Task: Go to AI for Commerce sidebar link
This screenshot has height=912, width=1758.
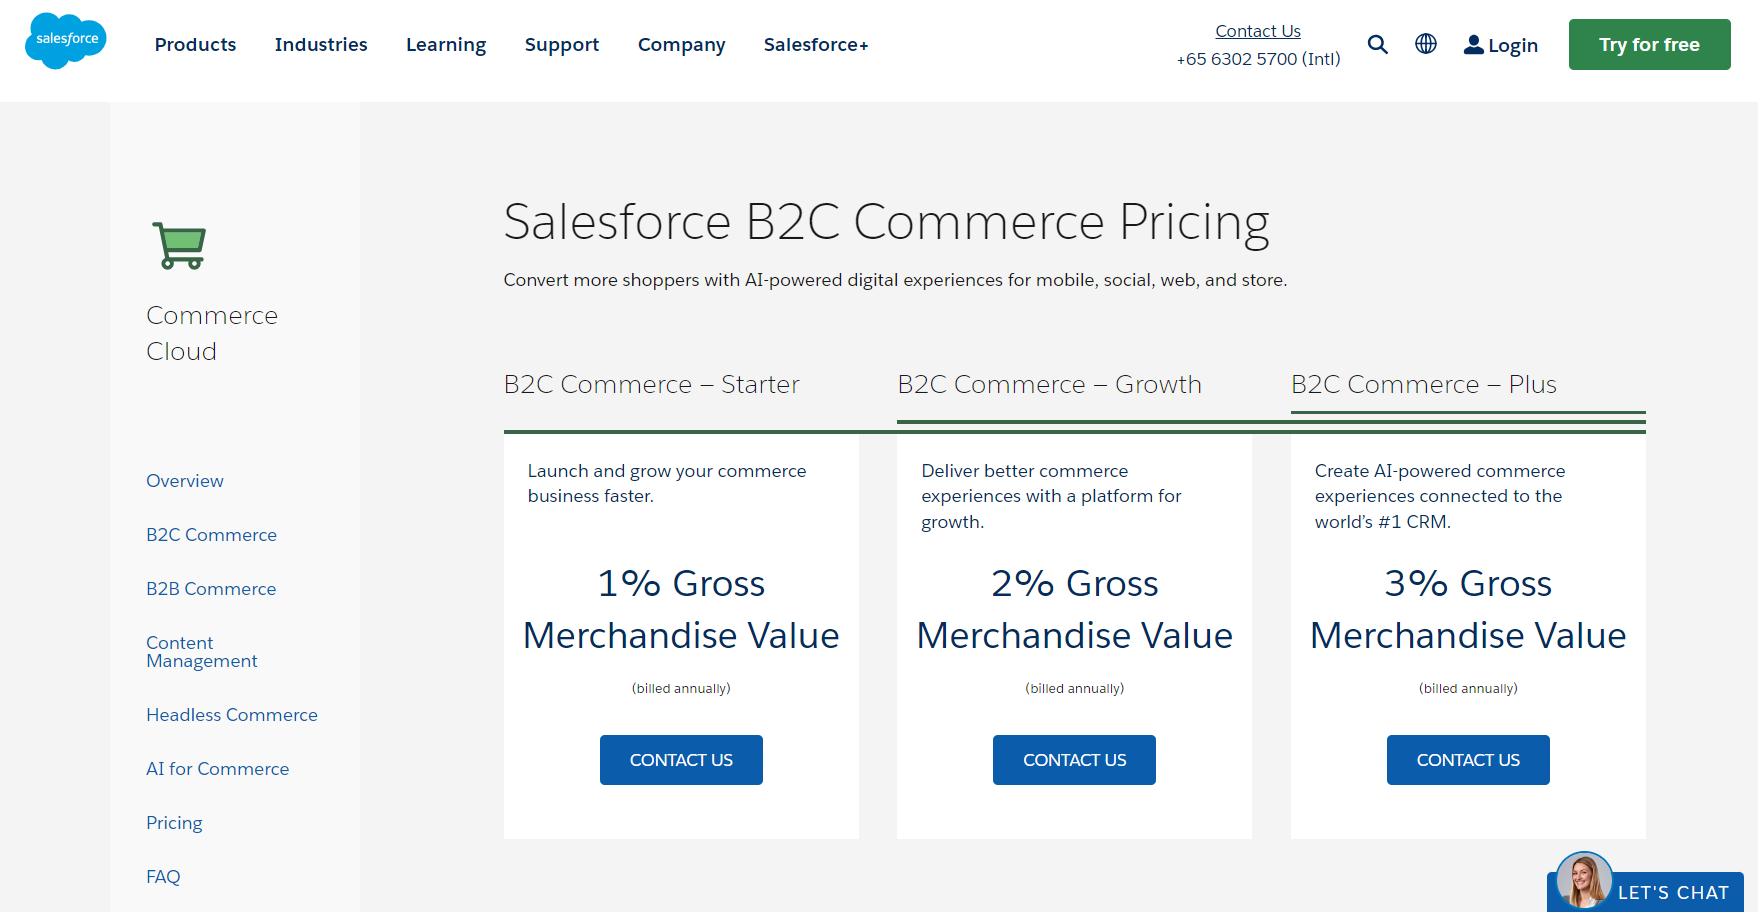Action: point(217,769)
